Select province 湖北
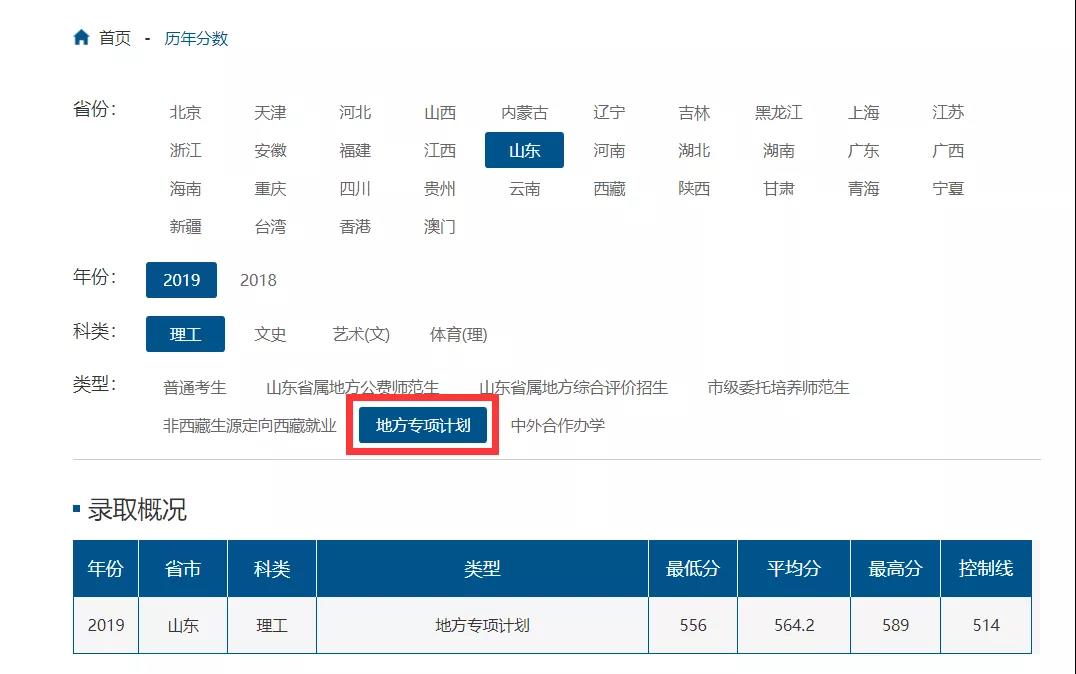 (694, 150)
